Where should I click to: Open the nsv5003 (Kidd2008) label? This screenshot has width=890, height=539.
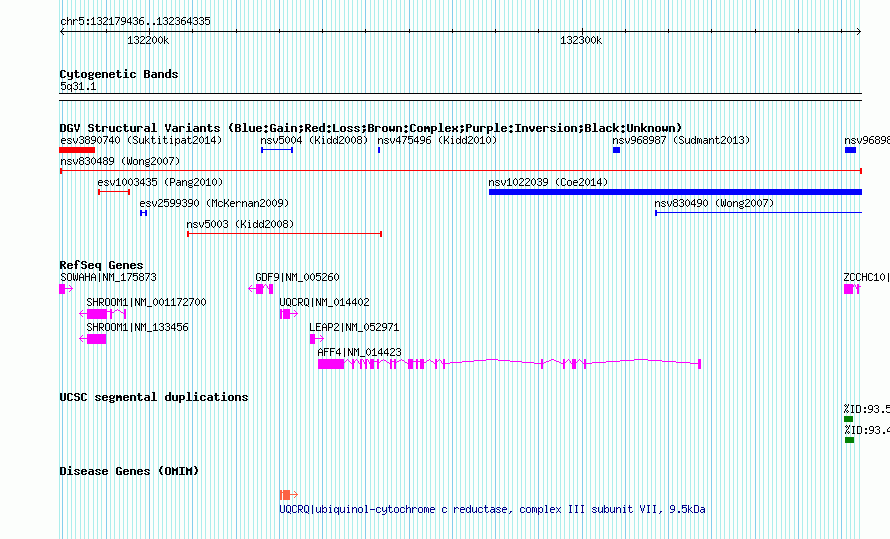240,224
